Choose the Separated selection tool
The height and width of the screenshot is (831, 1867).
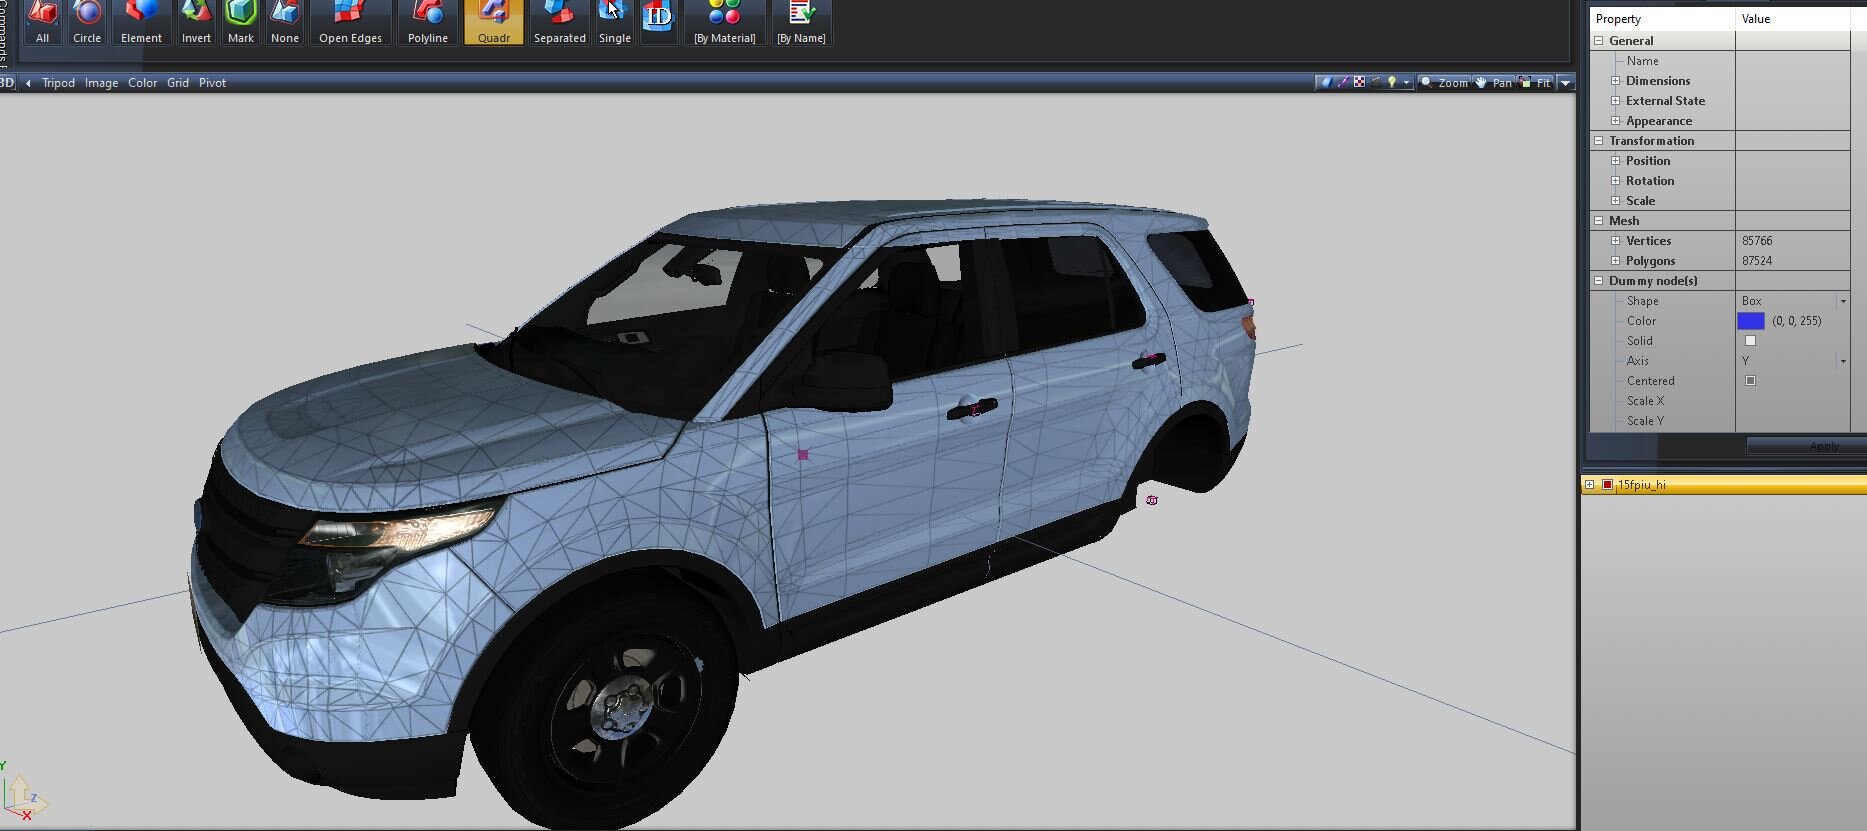pyautogui.click(x=559, y=22)
